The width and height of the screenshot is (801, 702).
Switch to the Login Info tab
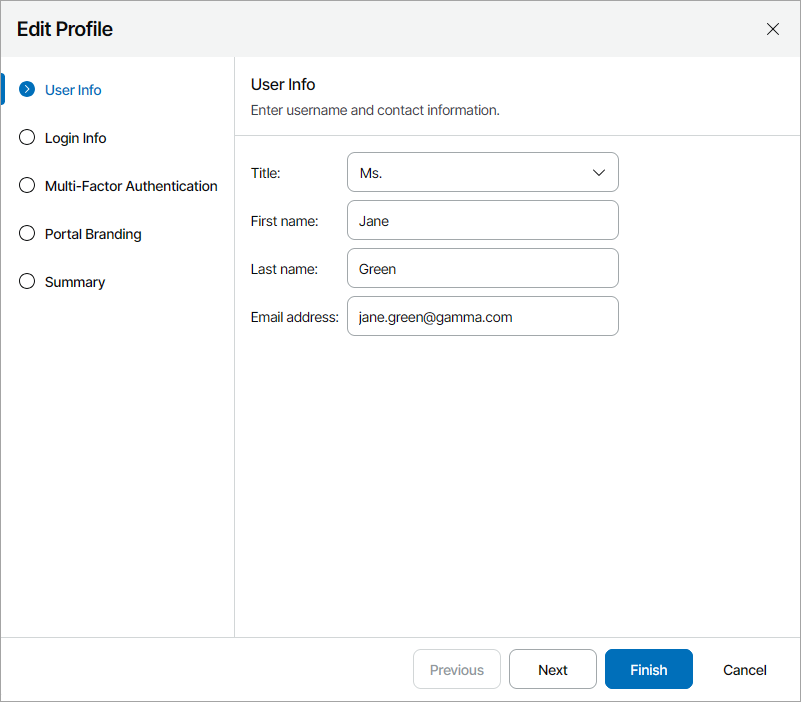(x=76, y=138)
